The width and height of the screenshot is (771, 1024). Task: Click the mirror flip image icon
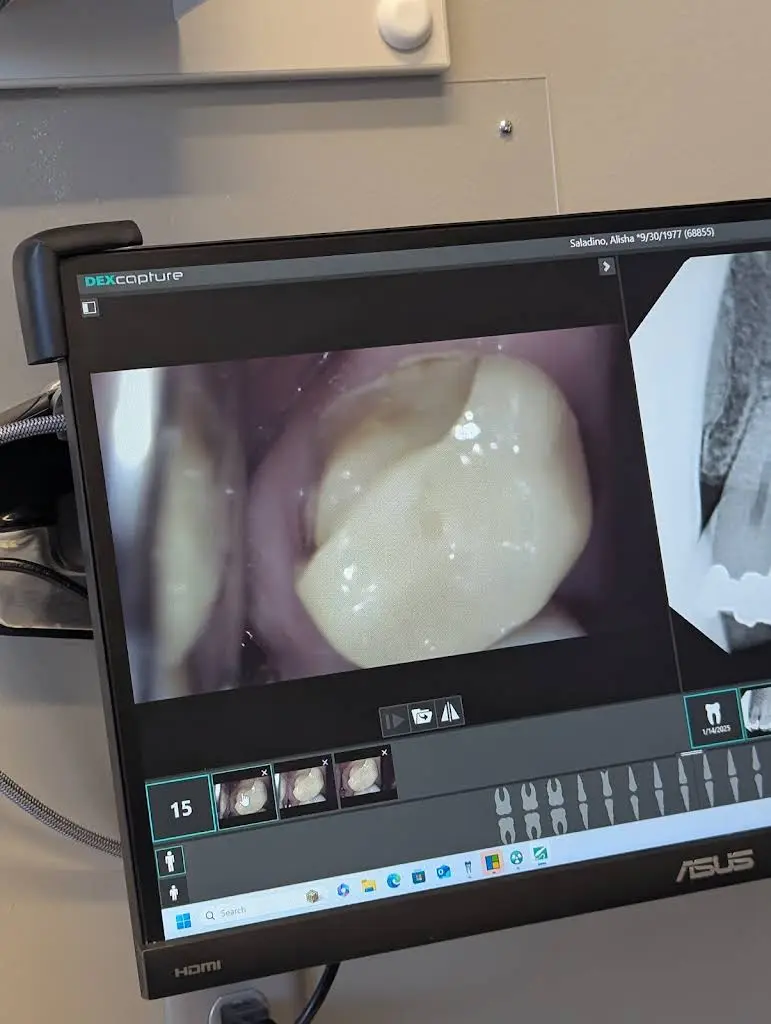coord(450,712)
